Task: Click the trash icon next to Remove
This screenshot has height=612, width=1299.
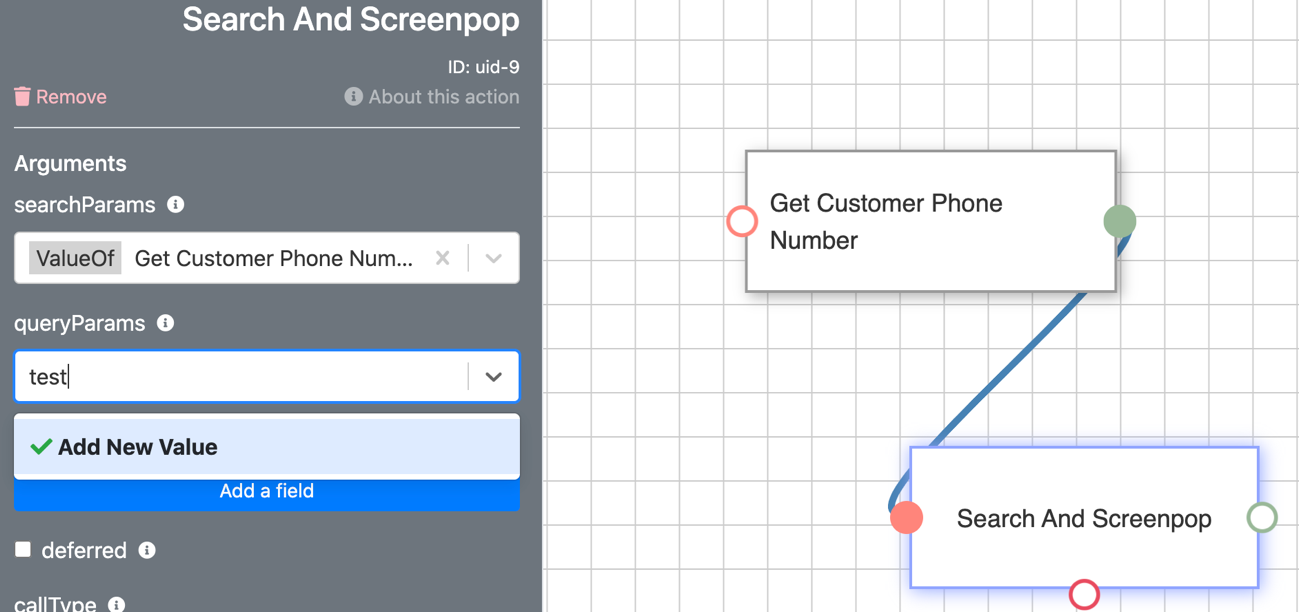Action: (x=22, y=96)
